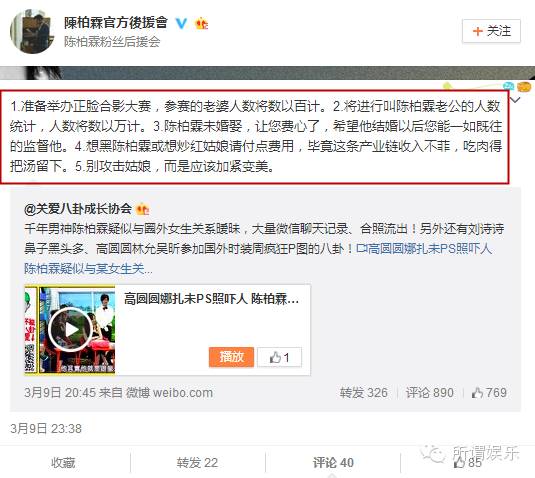The width and height of the screenshot is (535, 478).
Task: Select the 转发 22 tab
Action: pyautogui.click(x=197, y=463)
